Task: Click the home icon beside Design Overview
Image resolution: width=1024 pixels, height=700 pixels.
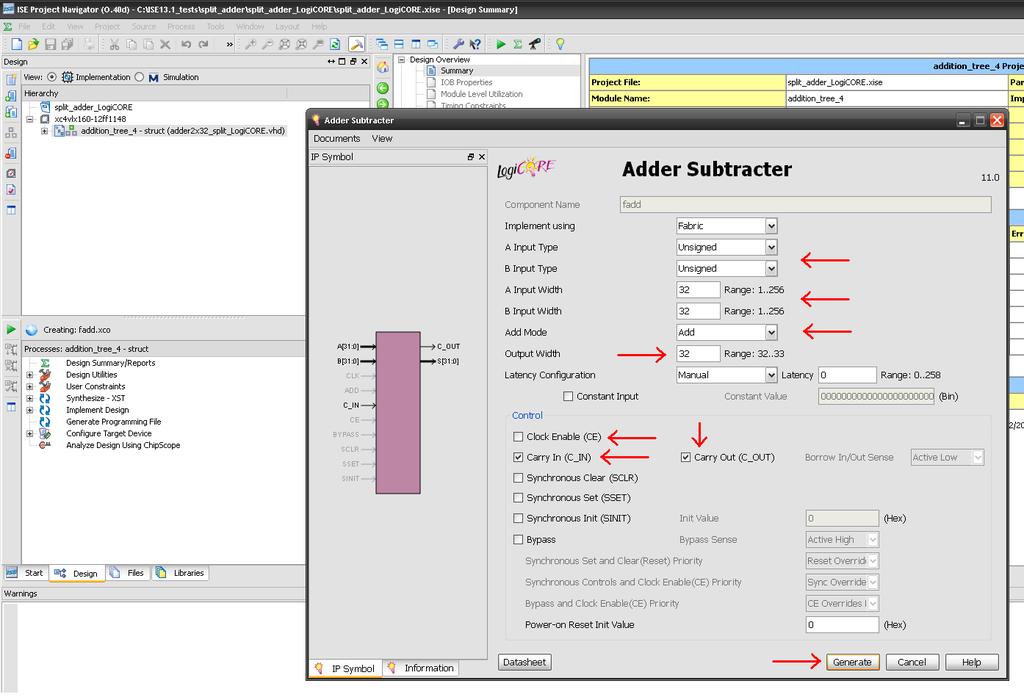Action: point(383,67)
